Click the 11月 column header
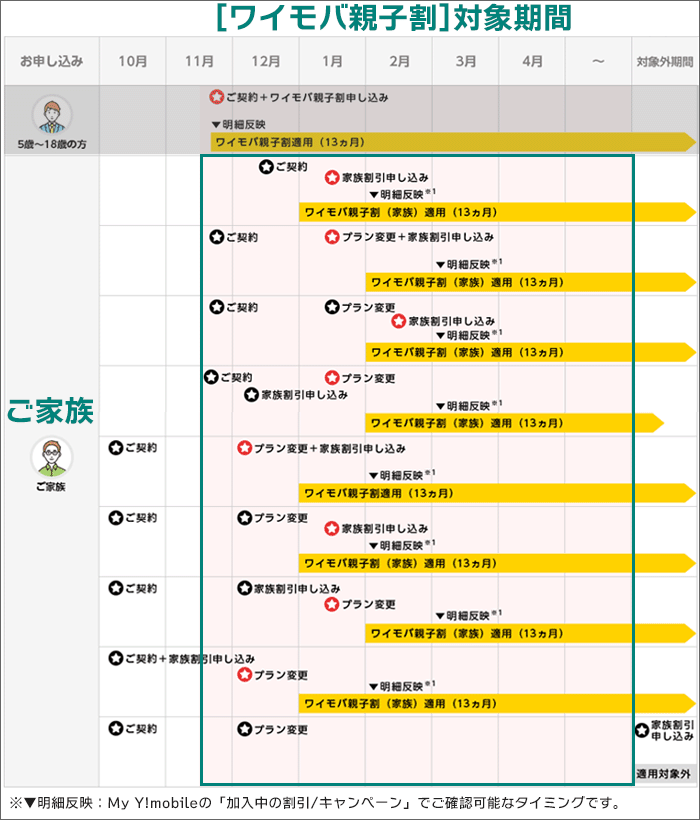The height and width of the screenshot is (820, 700). (199, 61)
